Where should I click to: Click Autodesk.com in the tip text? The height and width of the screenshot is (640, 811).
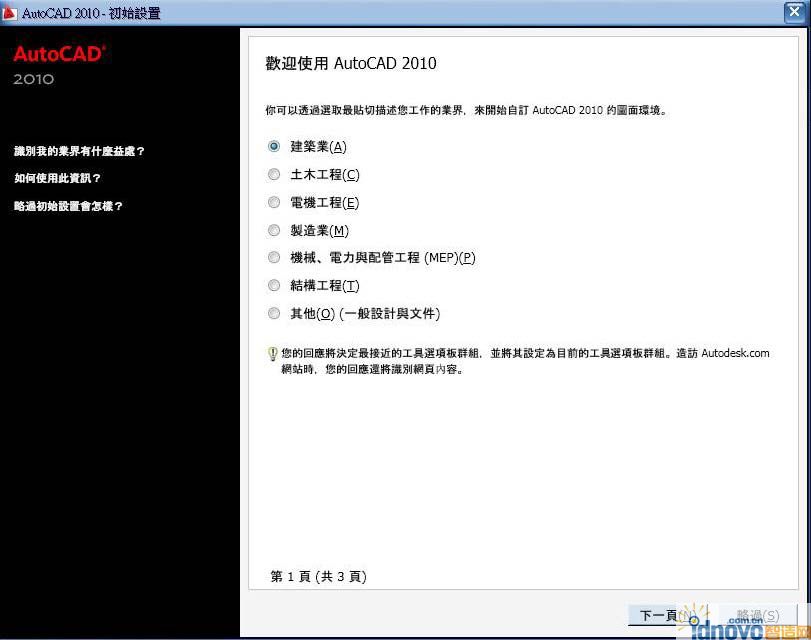pyautogui.click(x=735, y=353)
